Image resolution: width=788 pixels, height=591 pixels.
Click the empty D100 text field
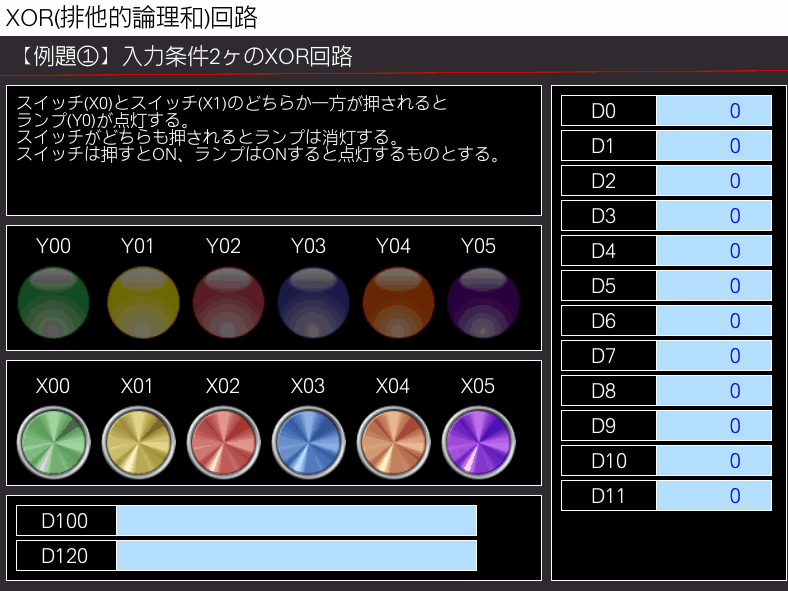point(297,521)
